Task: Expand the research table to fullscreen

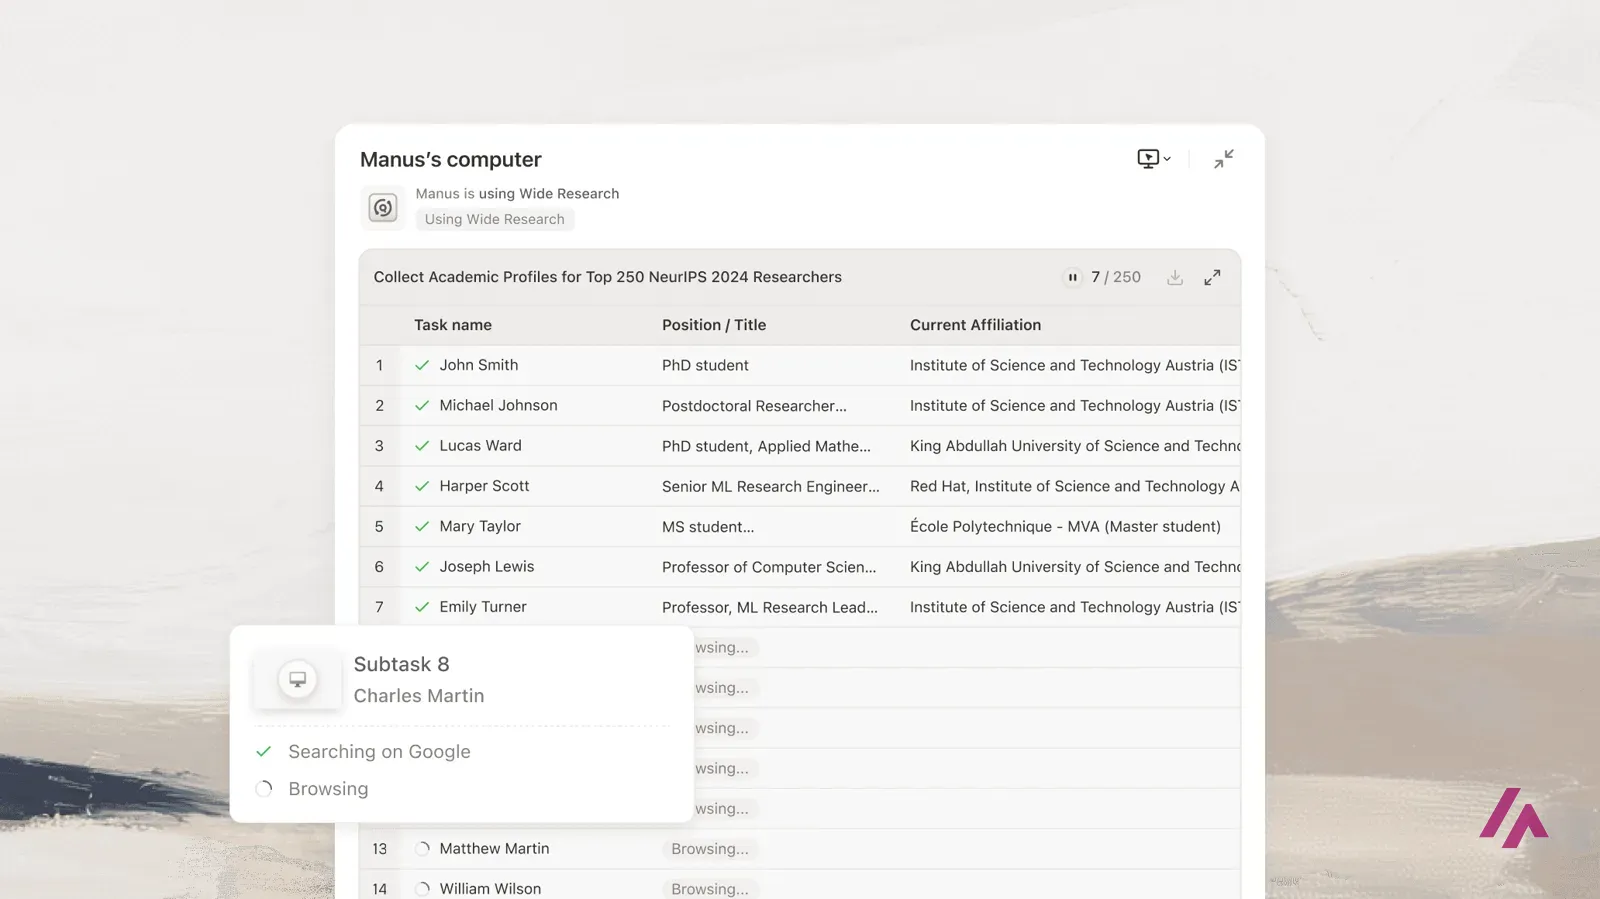Action: coord(1212,277)
